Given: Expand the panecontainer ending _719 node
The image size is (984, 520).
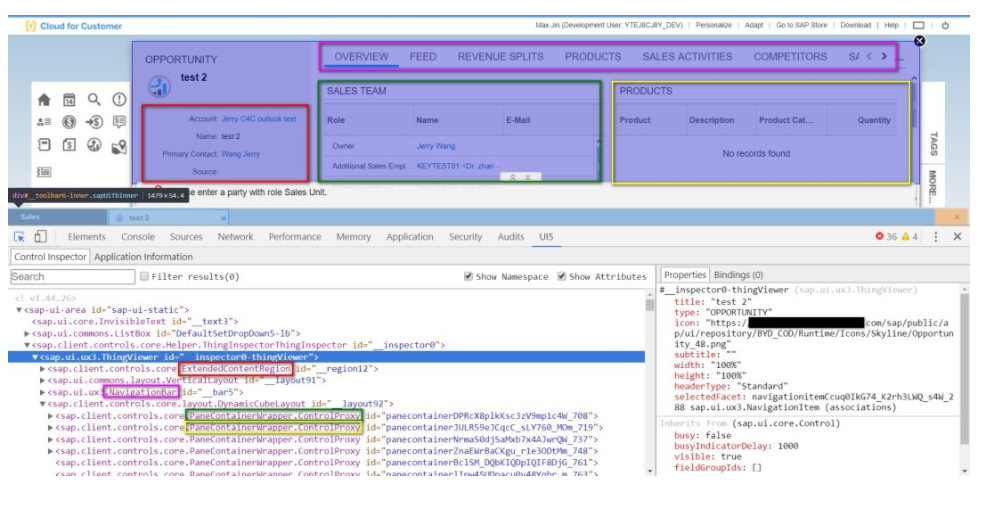Looking at the screenshot, I should click(51, 428).
